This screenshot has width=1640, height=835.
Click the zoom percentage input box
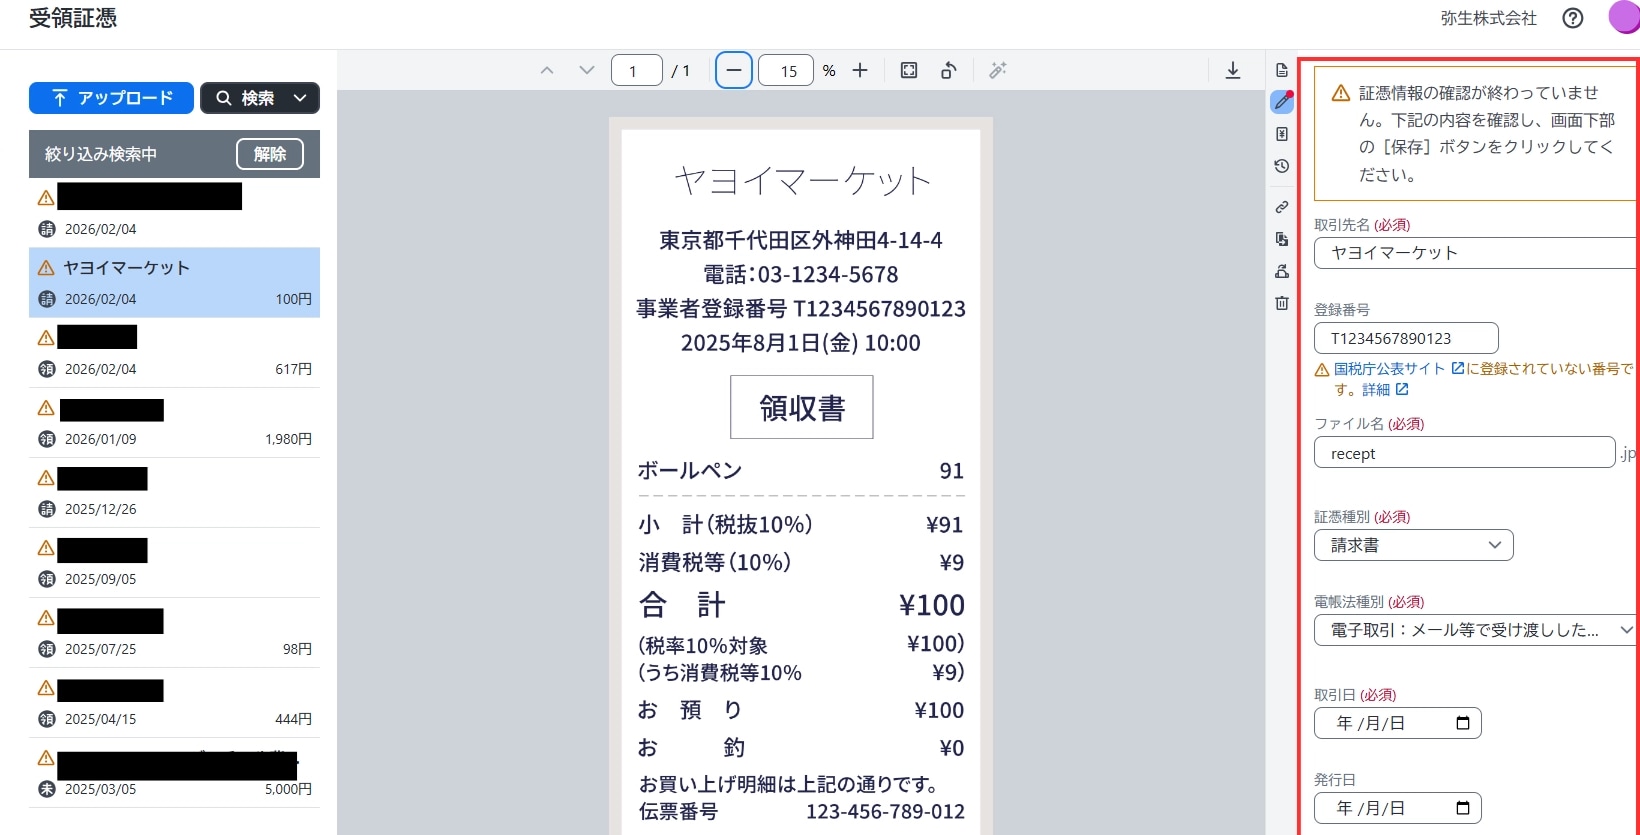coord(786,70)
